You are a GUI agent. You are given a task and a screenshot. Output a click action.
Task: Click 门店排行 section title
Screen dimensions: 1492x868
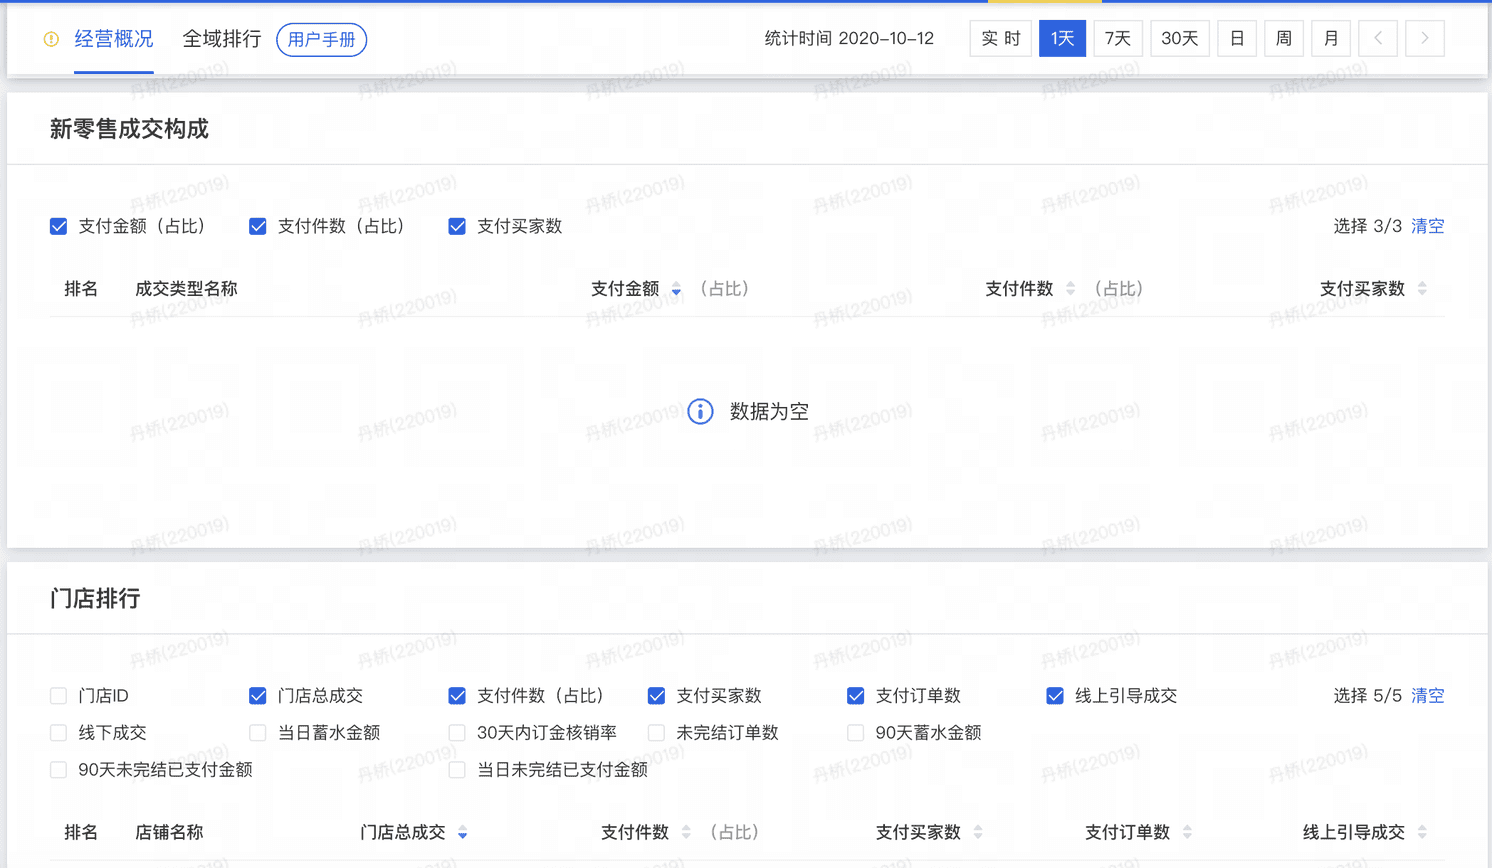pos(95,599)
